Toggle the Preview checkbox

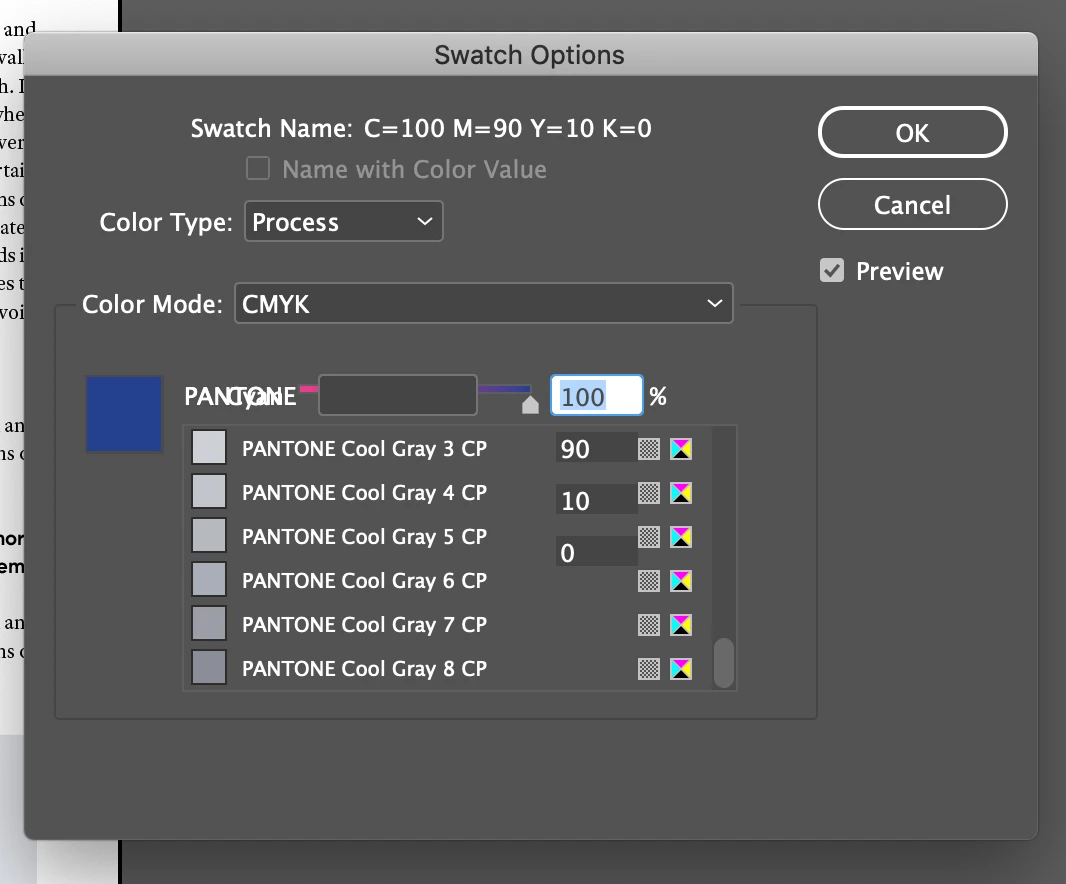pos(831,271)
